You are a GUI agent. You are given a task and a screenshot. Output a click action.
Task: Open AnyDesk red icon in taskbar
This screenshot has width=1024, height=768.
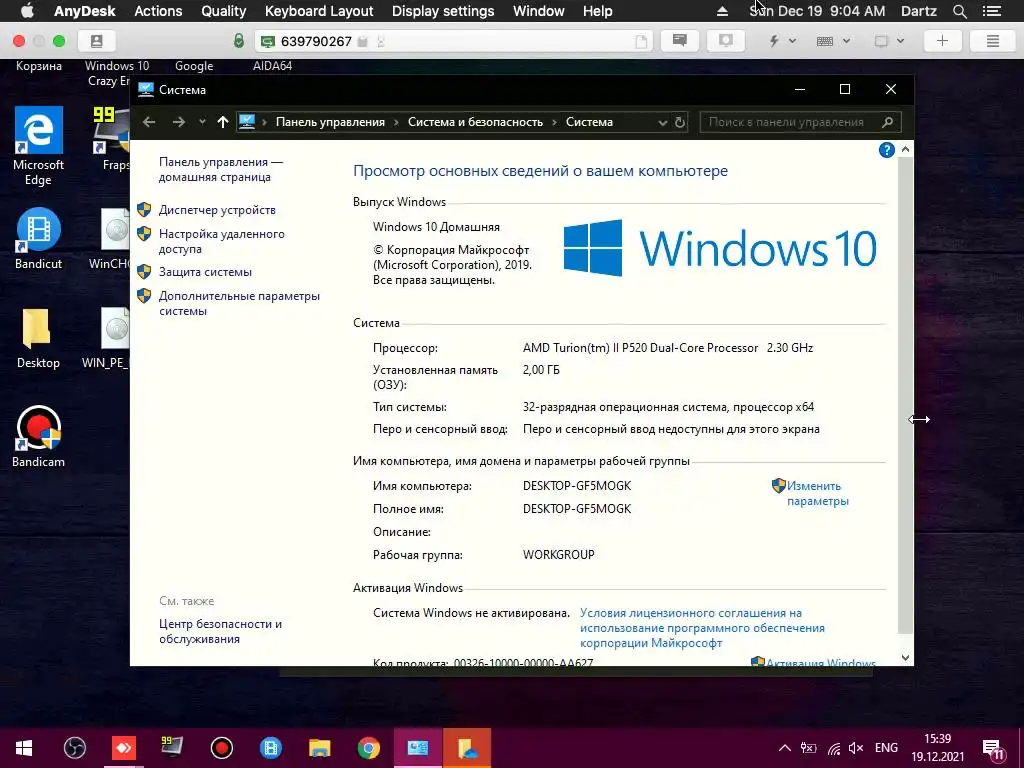(x=124, y=748)
